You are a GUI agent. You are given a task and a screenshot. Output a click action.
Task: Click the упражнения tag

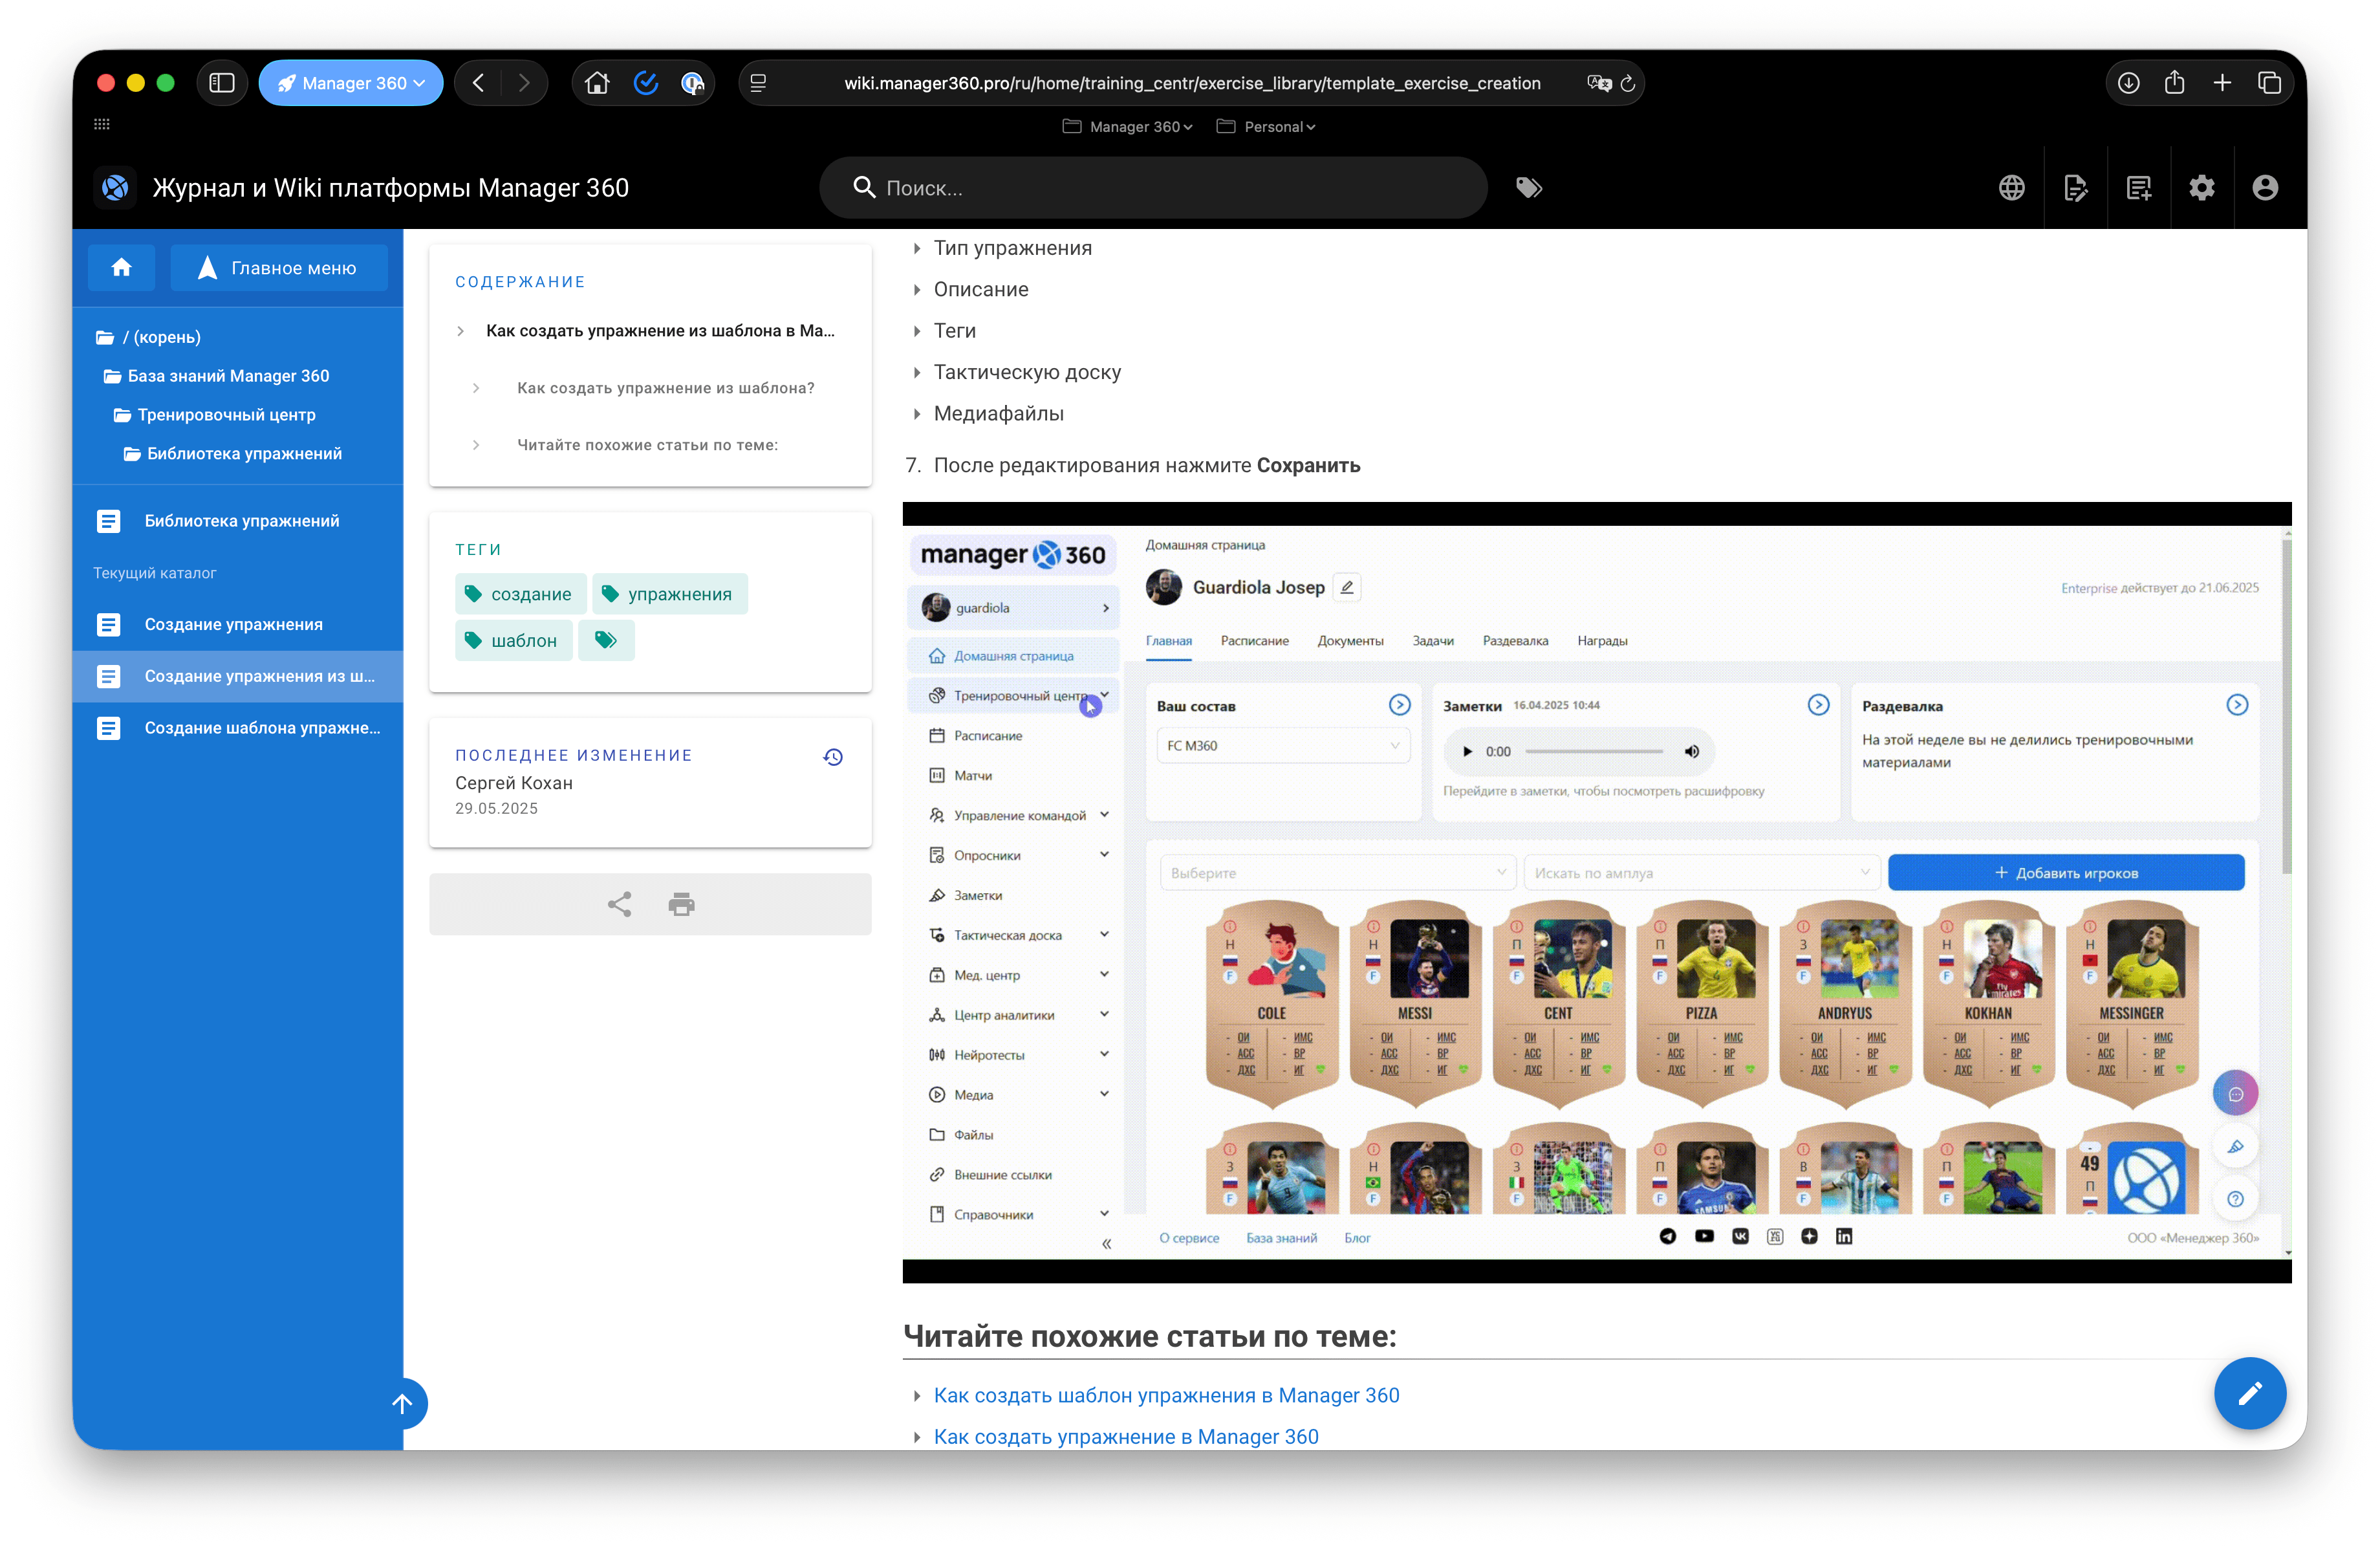pos(670,595)
